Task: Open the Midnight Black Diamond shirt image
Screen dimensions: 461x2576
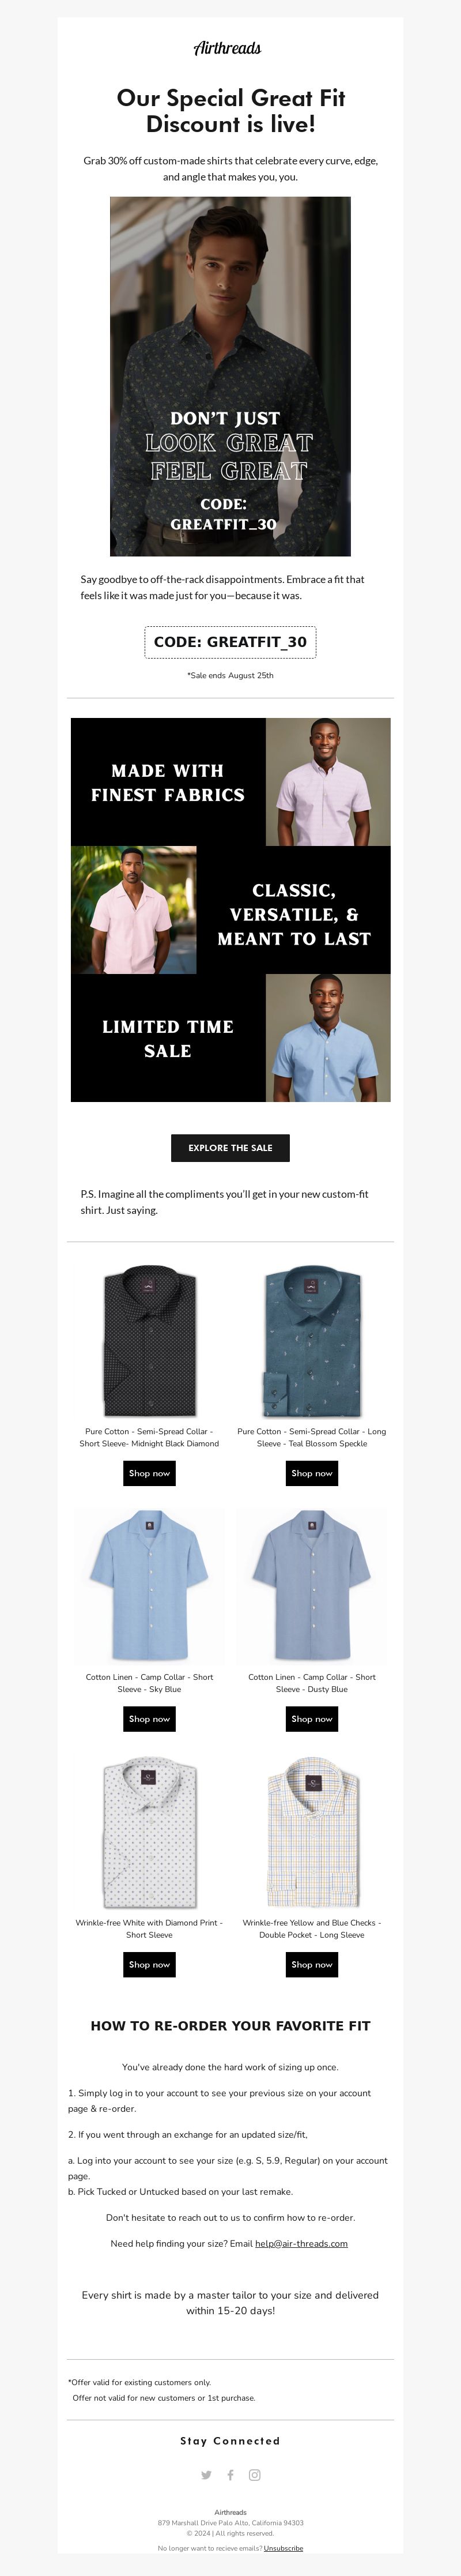Action: pos(149,1340)
